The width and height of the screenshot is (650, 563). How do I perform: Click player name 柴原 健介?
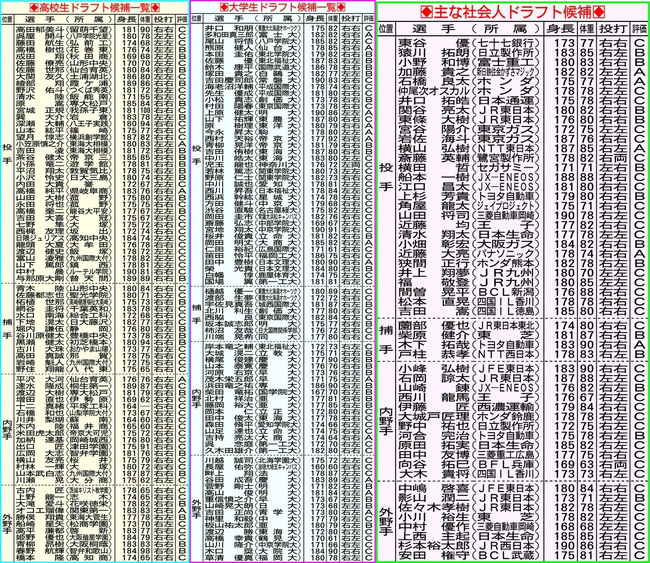pos(434,335)
